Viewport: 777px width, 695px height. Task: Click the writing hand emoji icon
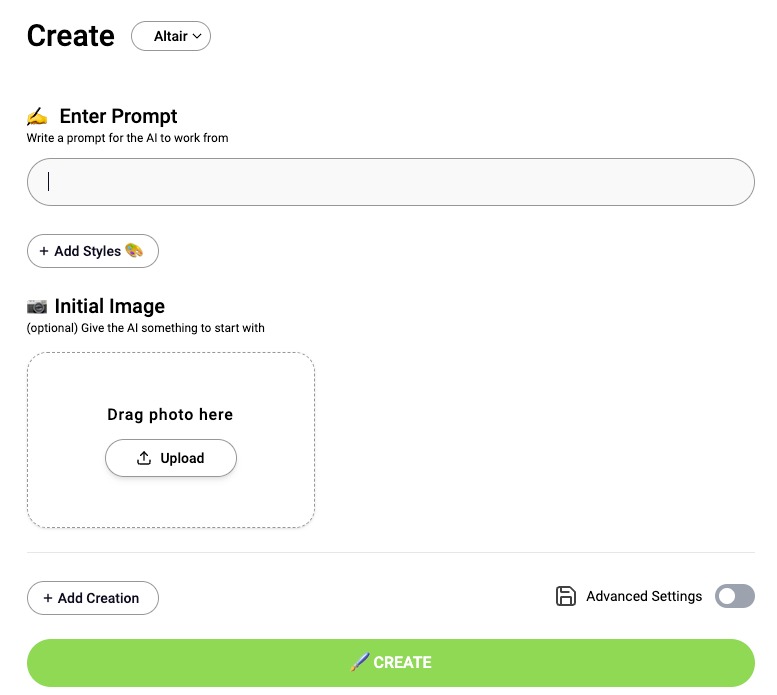click(x=37, y=116)
